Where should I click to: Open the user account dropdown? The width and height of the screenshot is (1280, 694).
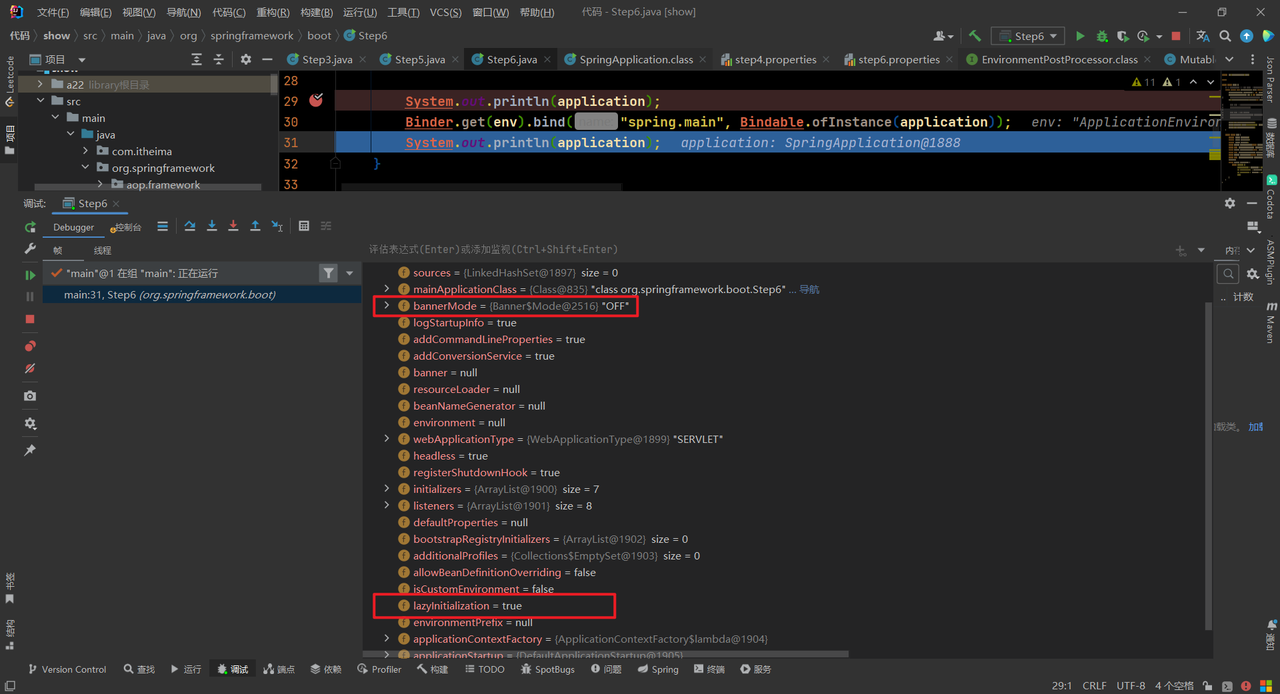tap(943, 36)
